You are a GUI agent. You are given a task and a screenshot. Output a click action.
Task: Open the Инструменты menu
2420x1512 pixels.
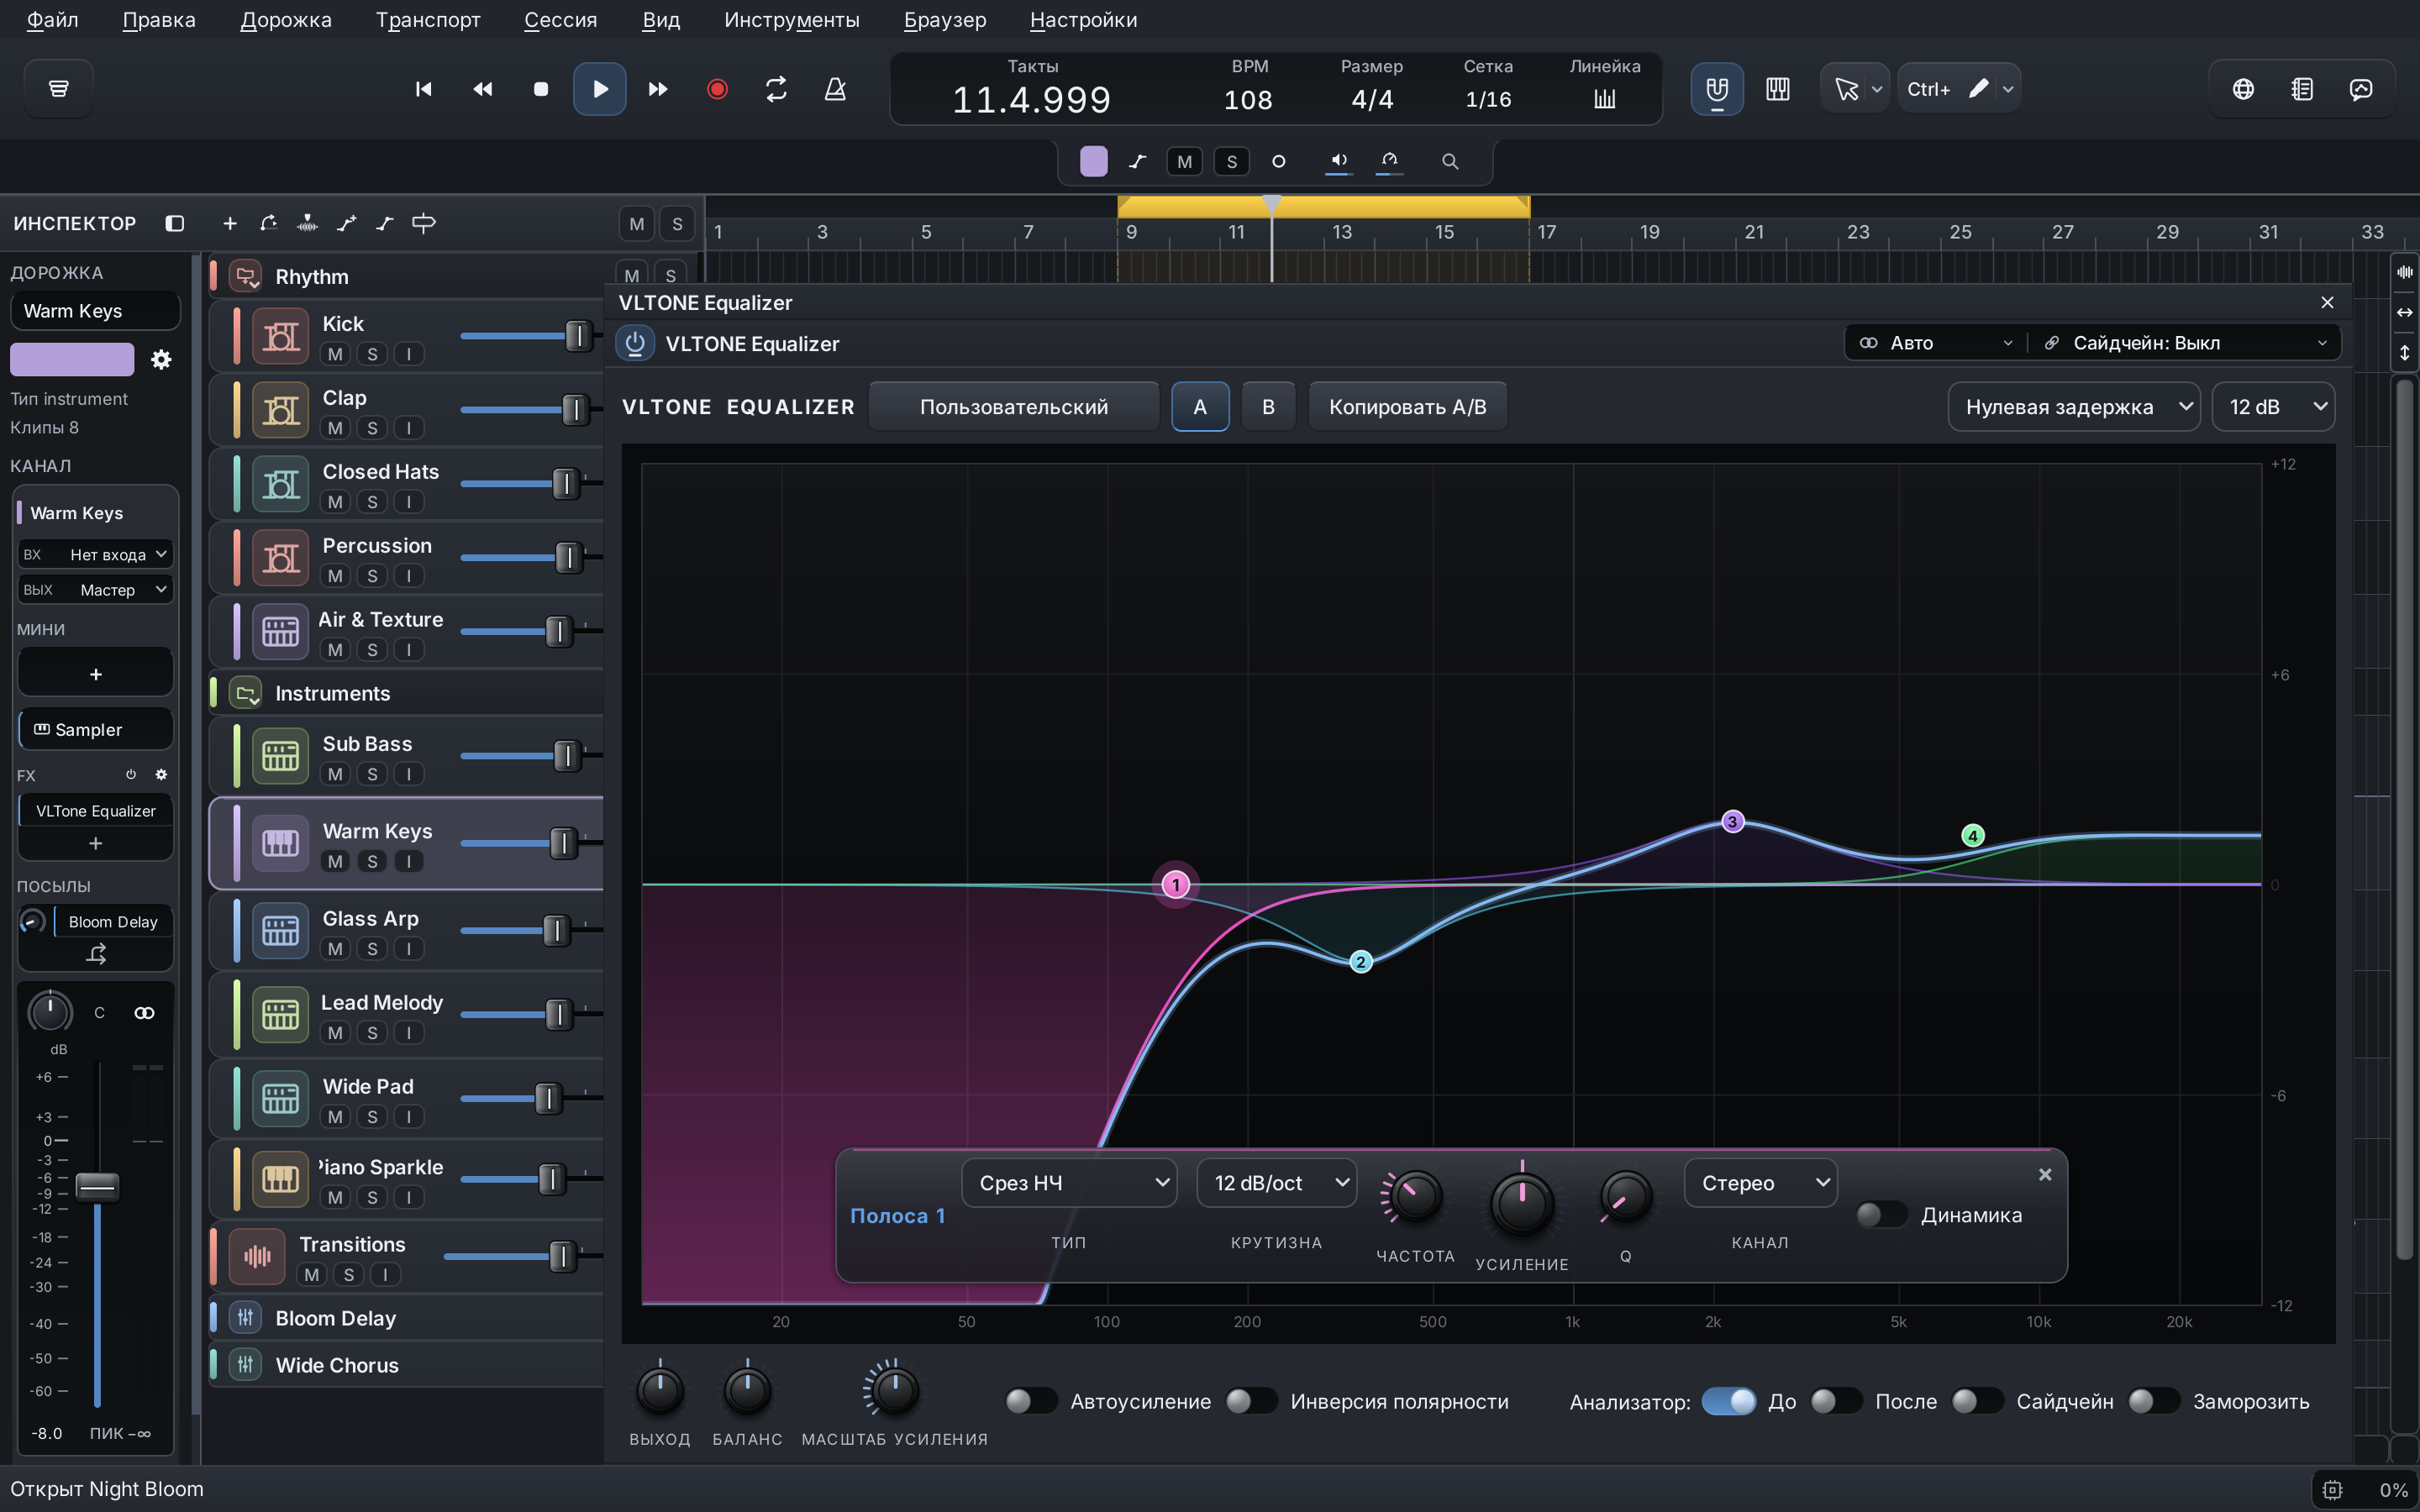click(791, 20)
